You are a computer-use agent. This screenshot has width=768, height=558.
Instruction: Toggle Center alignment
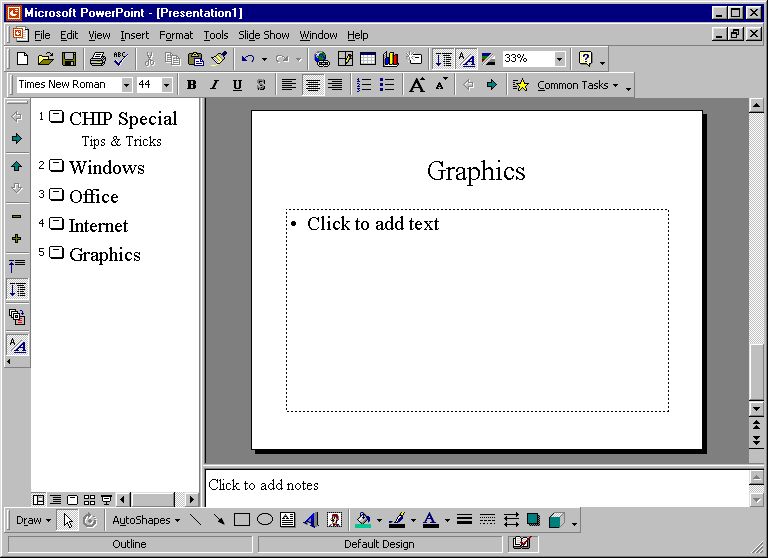click(312, 85)
